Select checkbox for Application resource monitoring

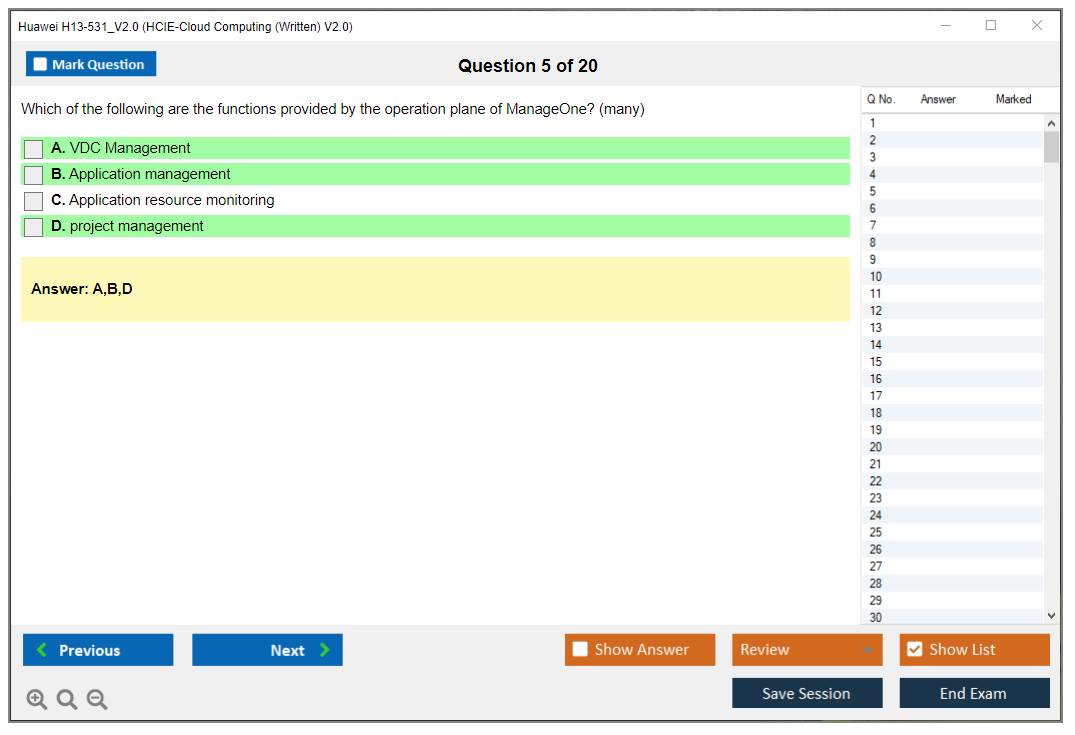tap(34, 201)
